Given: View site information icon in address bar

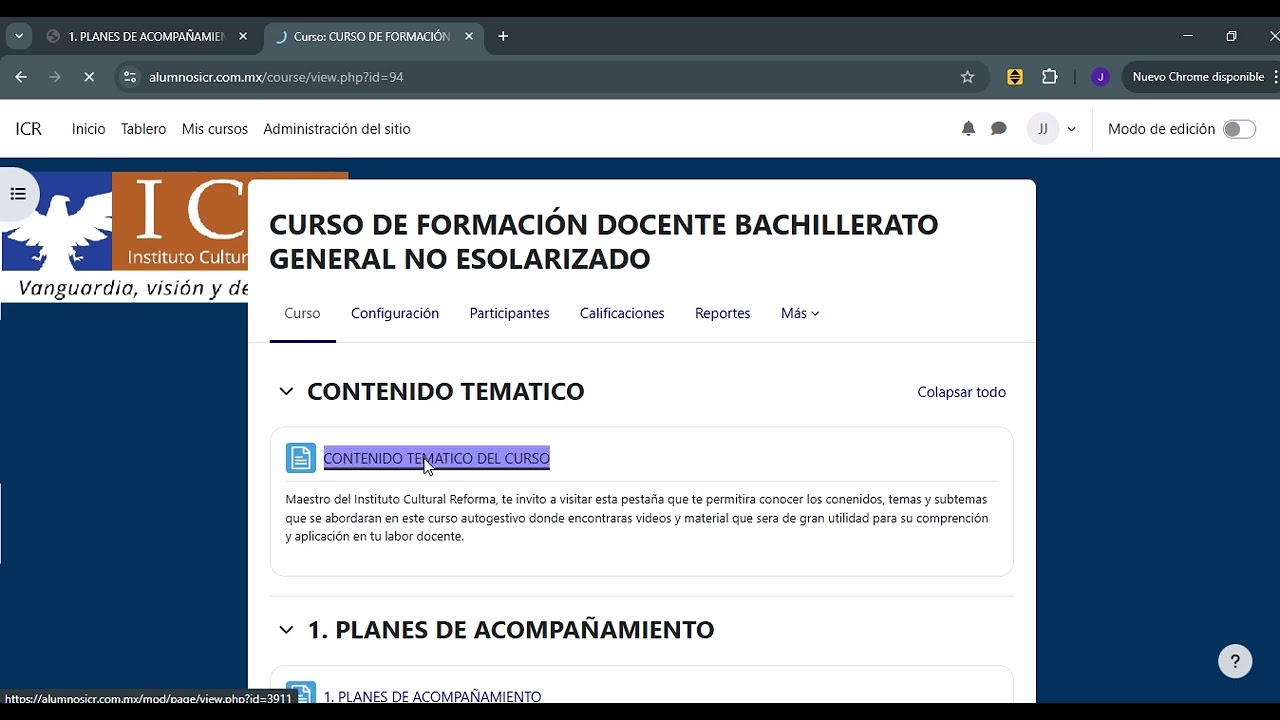Looking at the screenshot, I should coord(129,77).
